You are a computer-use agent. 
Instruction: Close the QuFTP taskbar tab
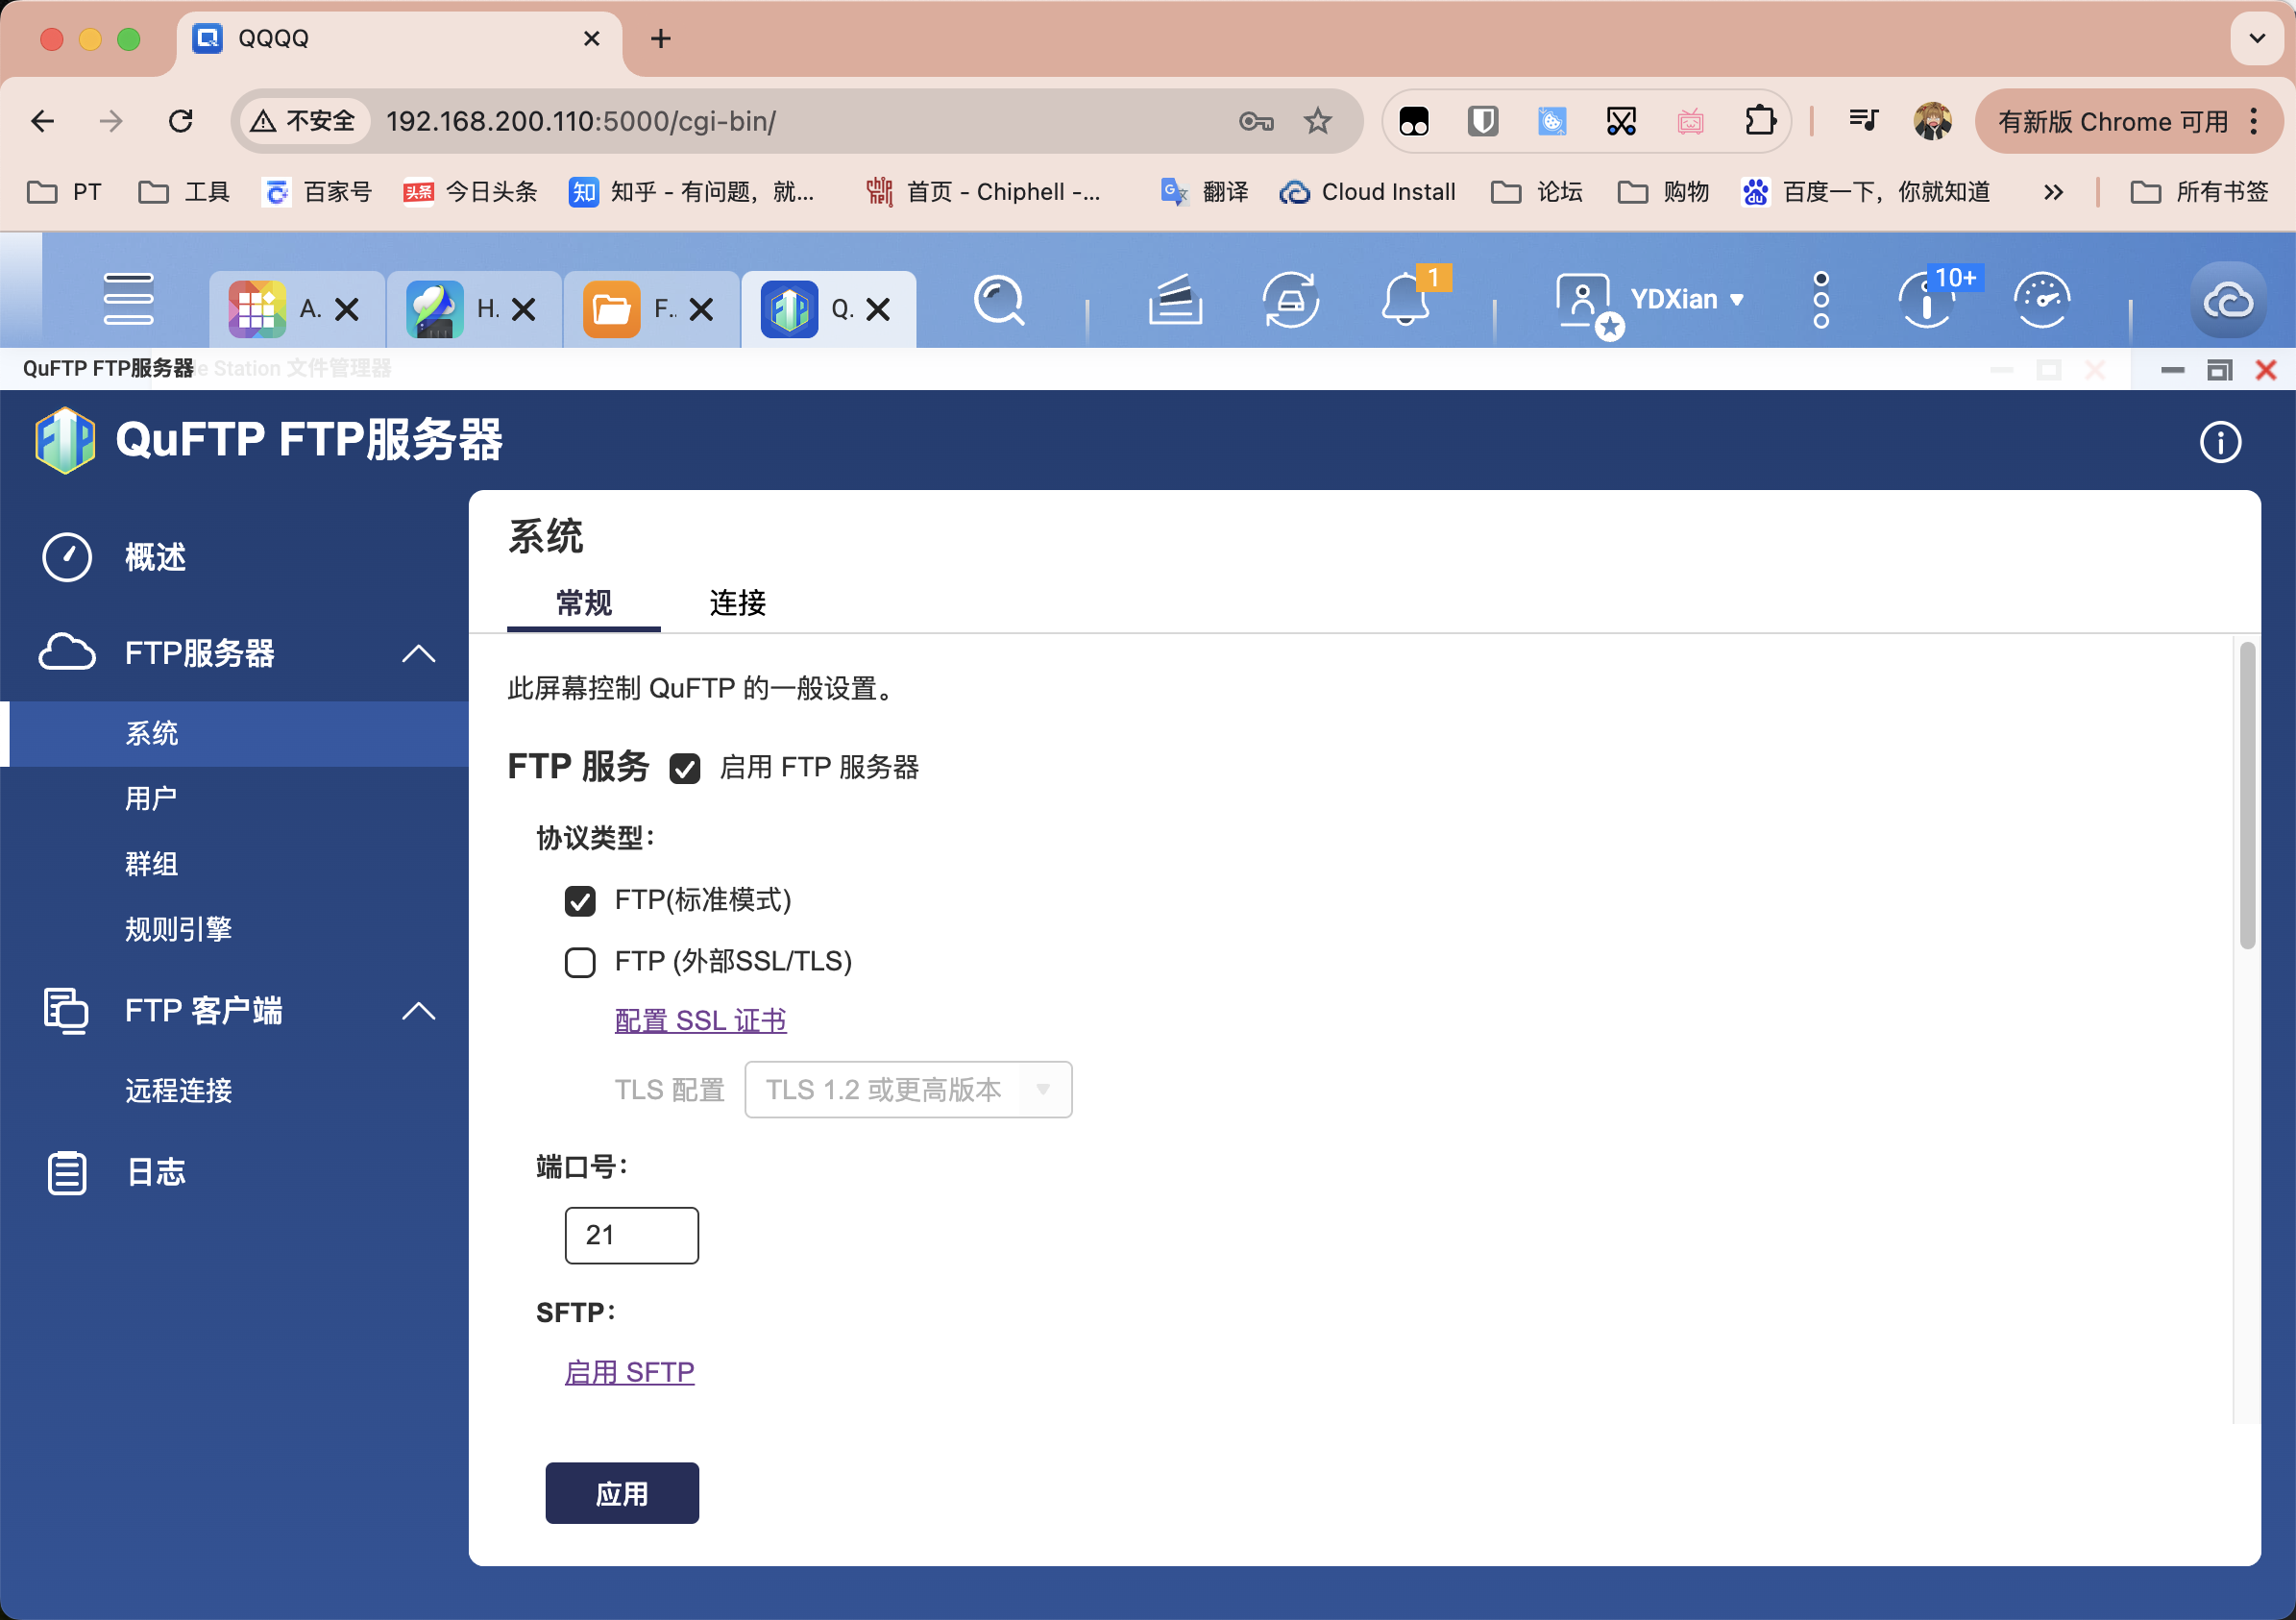[x=878, y=310]
